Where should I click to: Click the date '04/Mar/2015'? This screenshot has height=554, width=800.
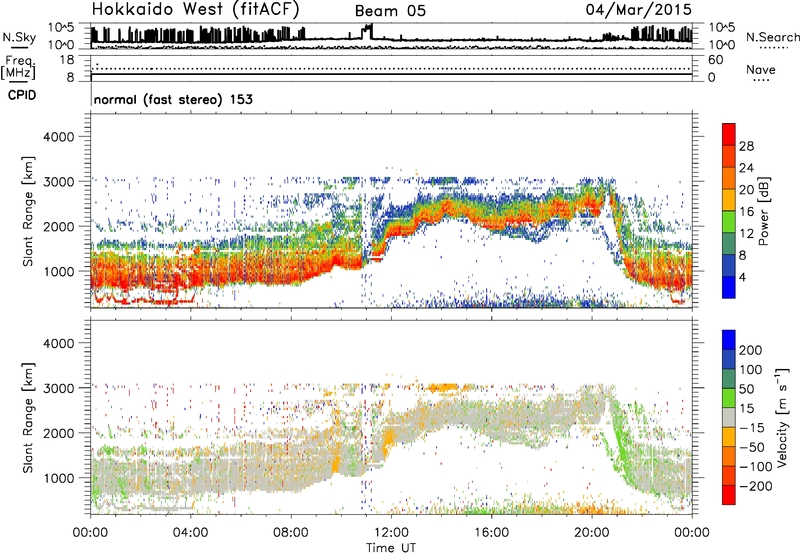[x=639, y=9]
